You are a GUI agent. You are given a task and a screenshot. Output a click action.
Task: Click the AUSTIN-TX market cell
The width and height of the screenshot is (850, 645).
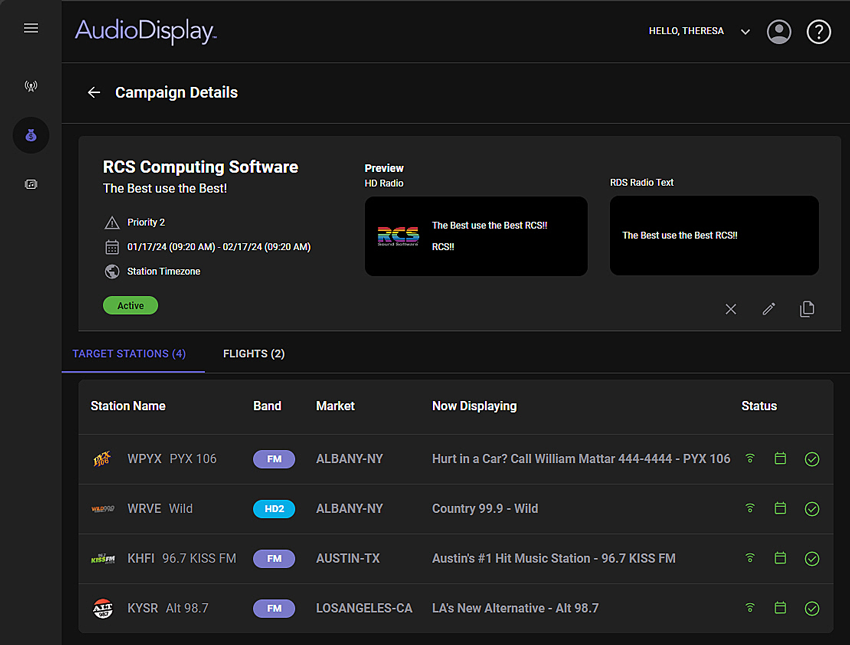pyautogui.click(x=348, y=559)
